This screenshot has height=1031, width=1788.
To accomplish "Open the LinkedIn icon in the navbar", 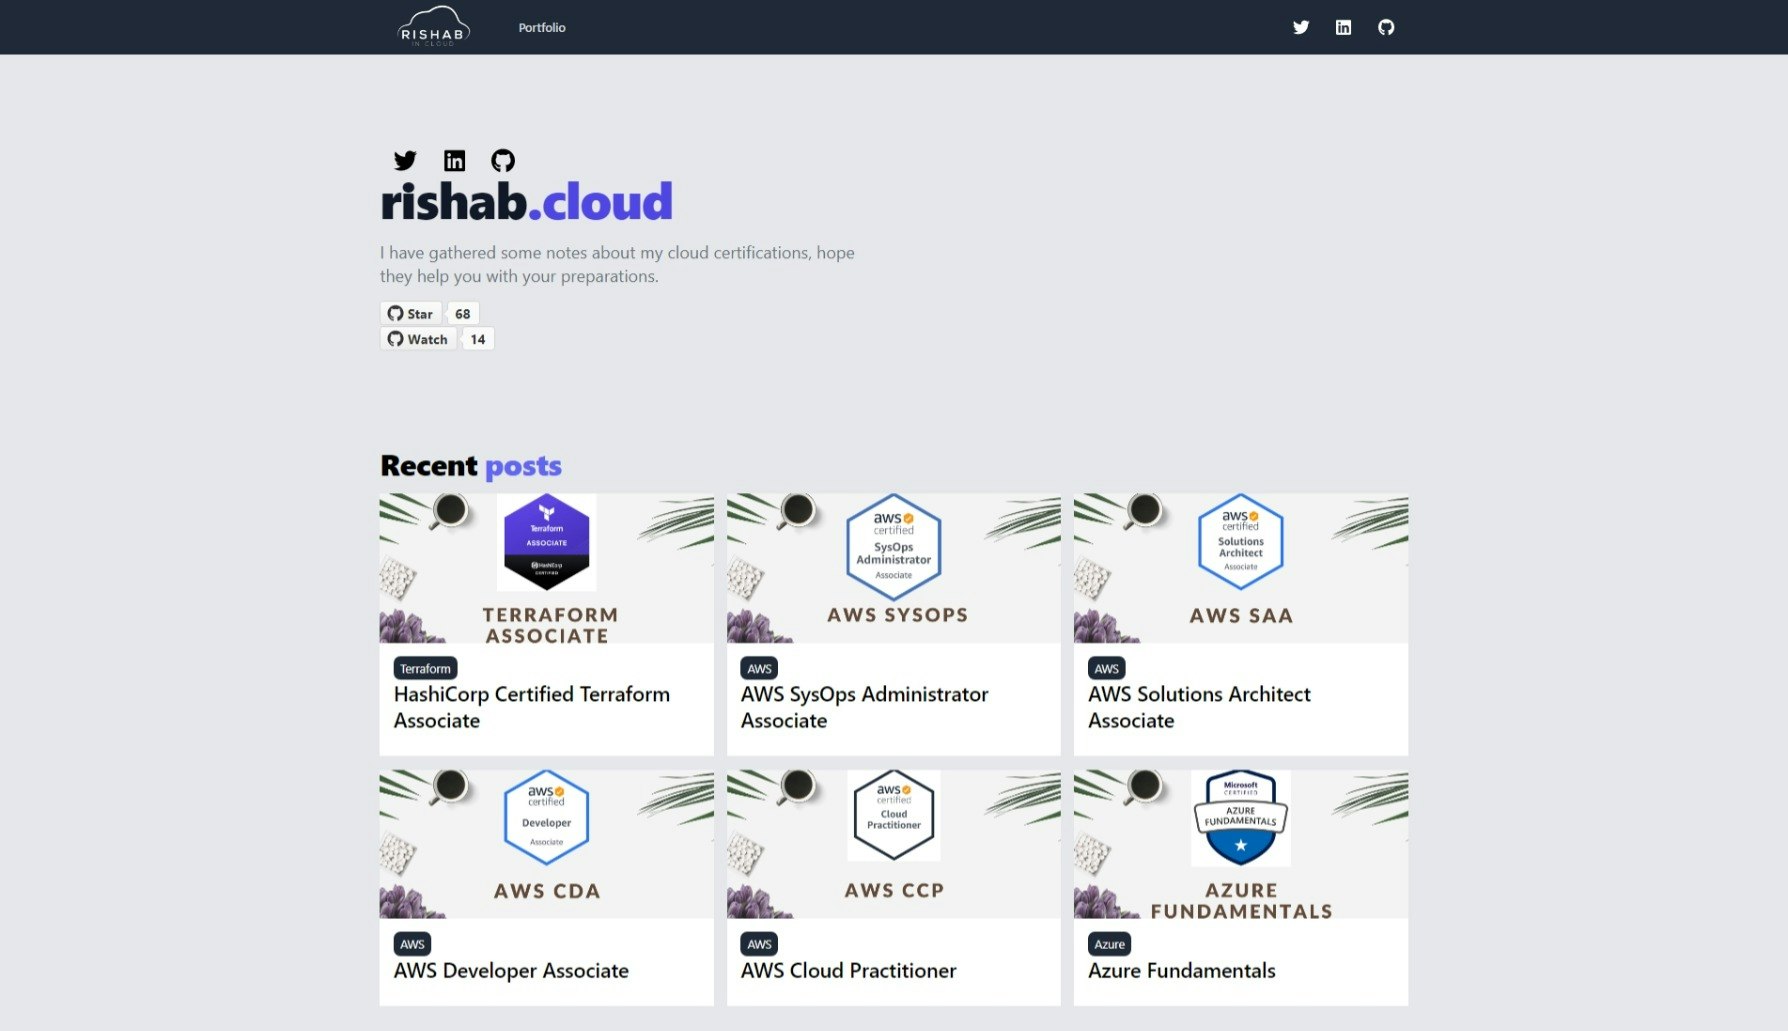I will [1344, 27].
